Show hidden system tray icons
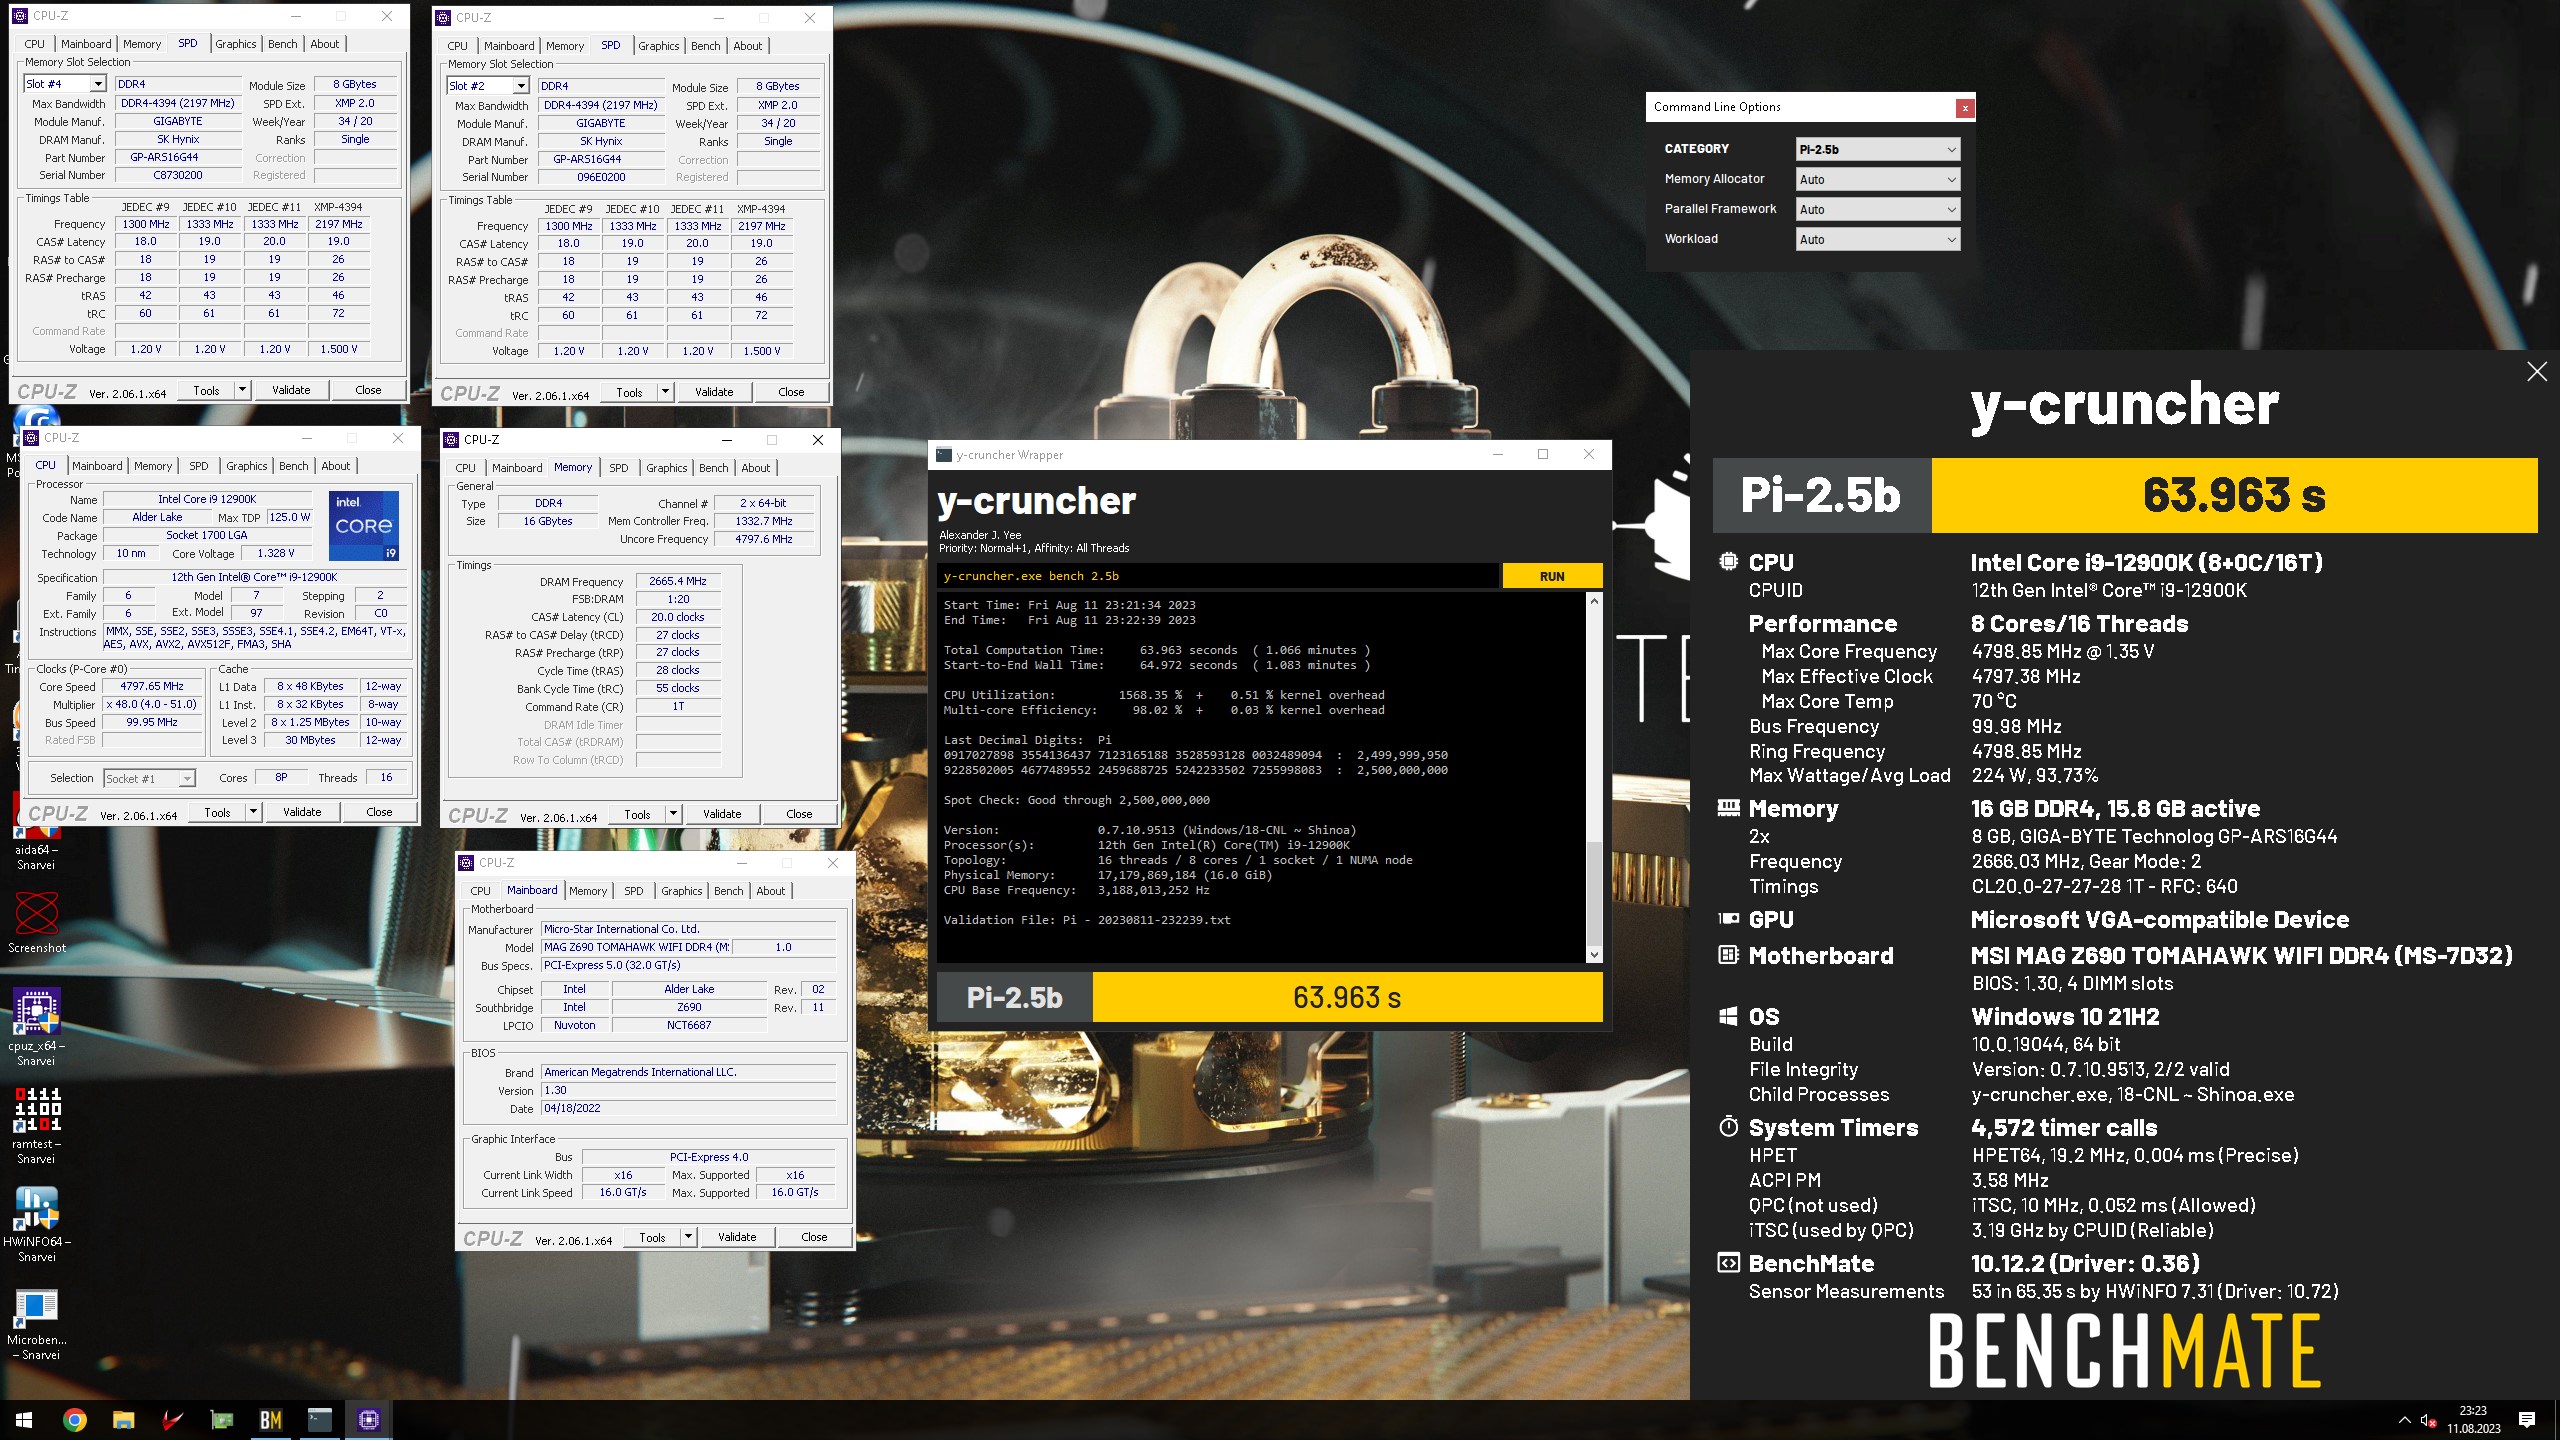 (x=2404, y=1420)
